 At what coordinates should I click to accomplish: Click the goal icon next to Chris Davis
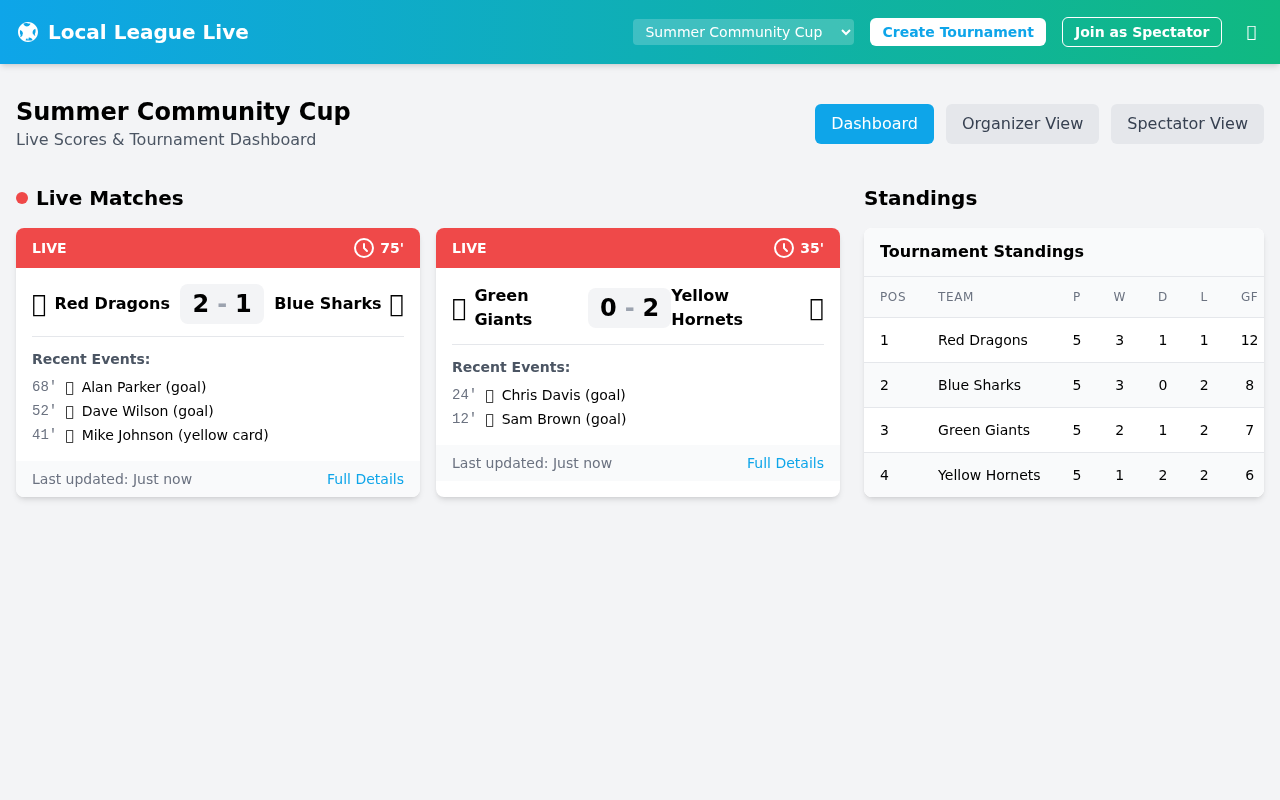pos(490,394)
